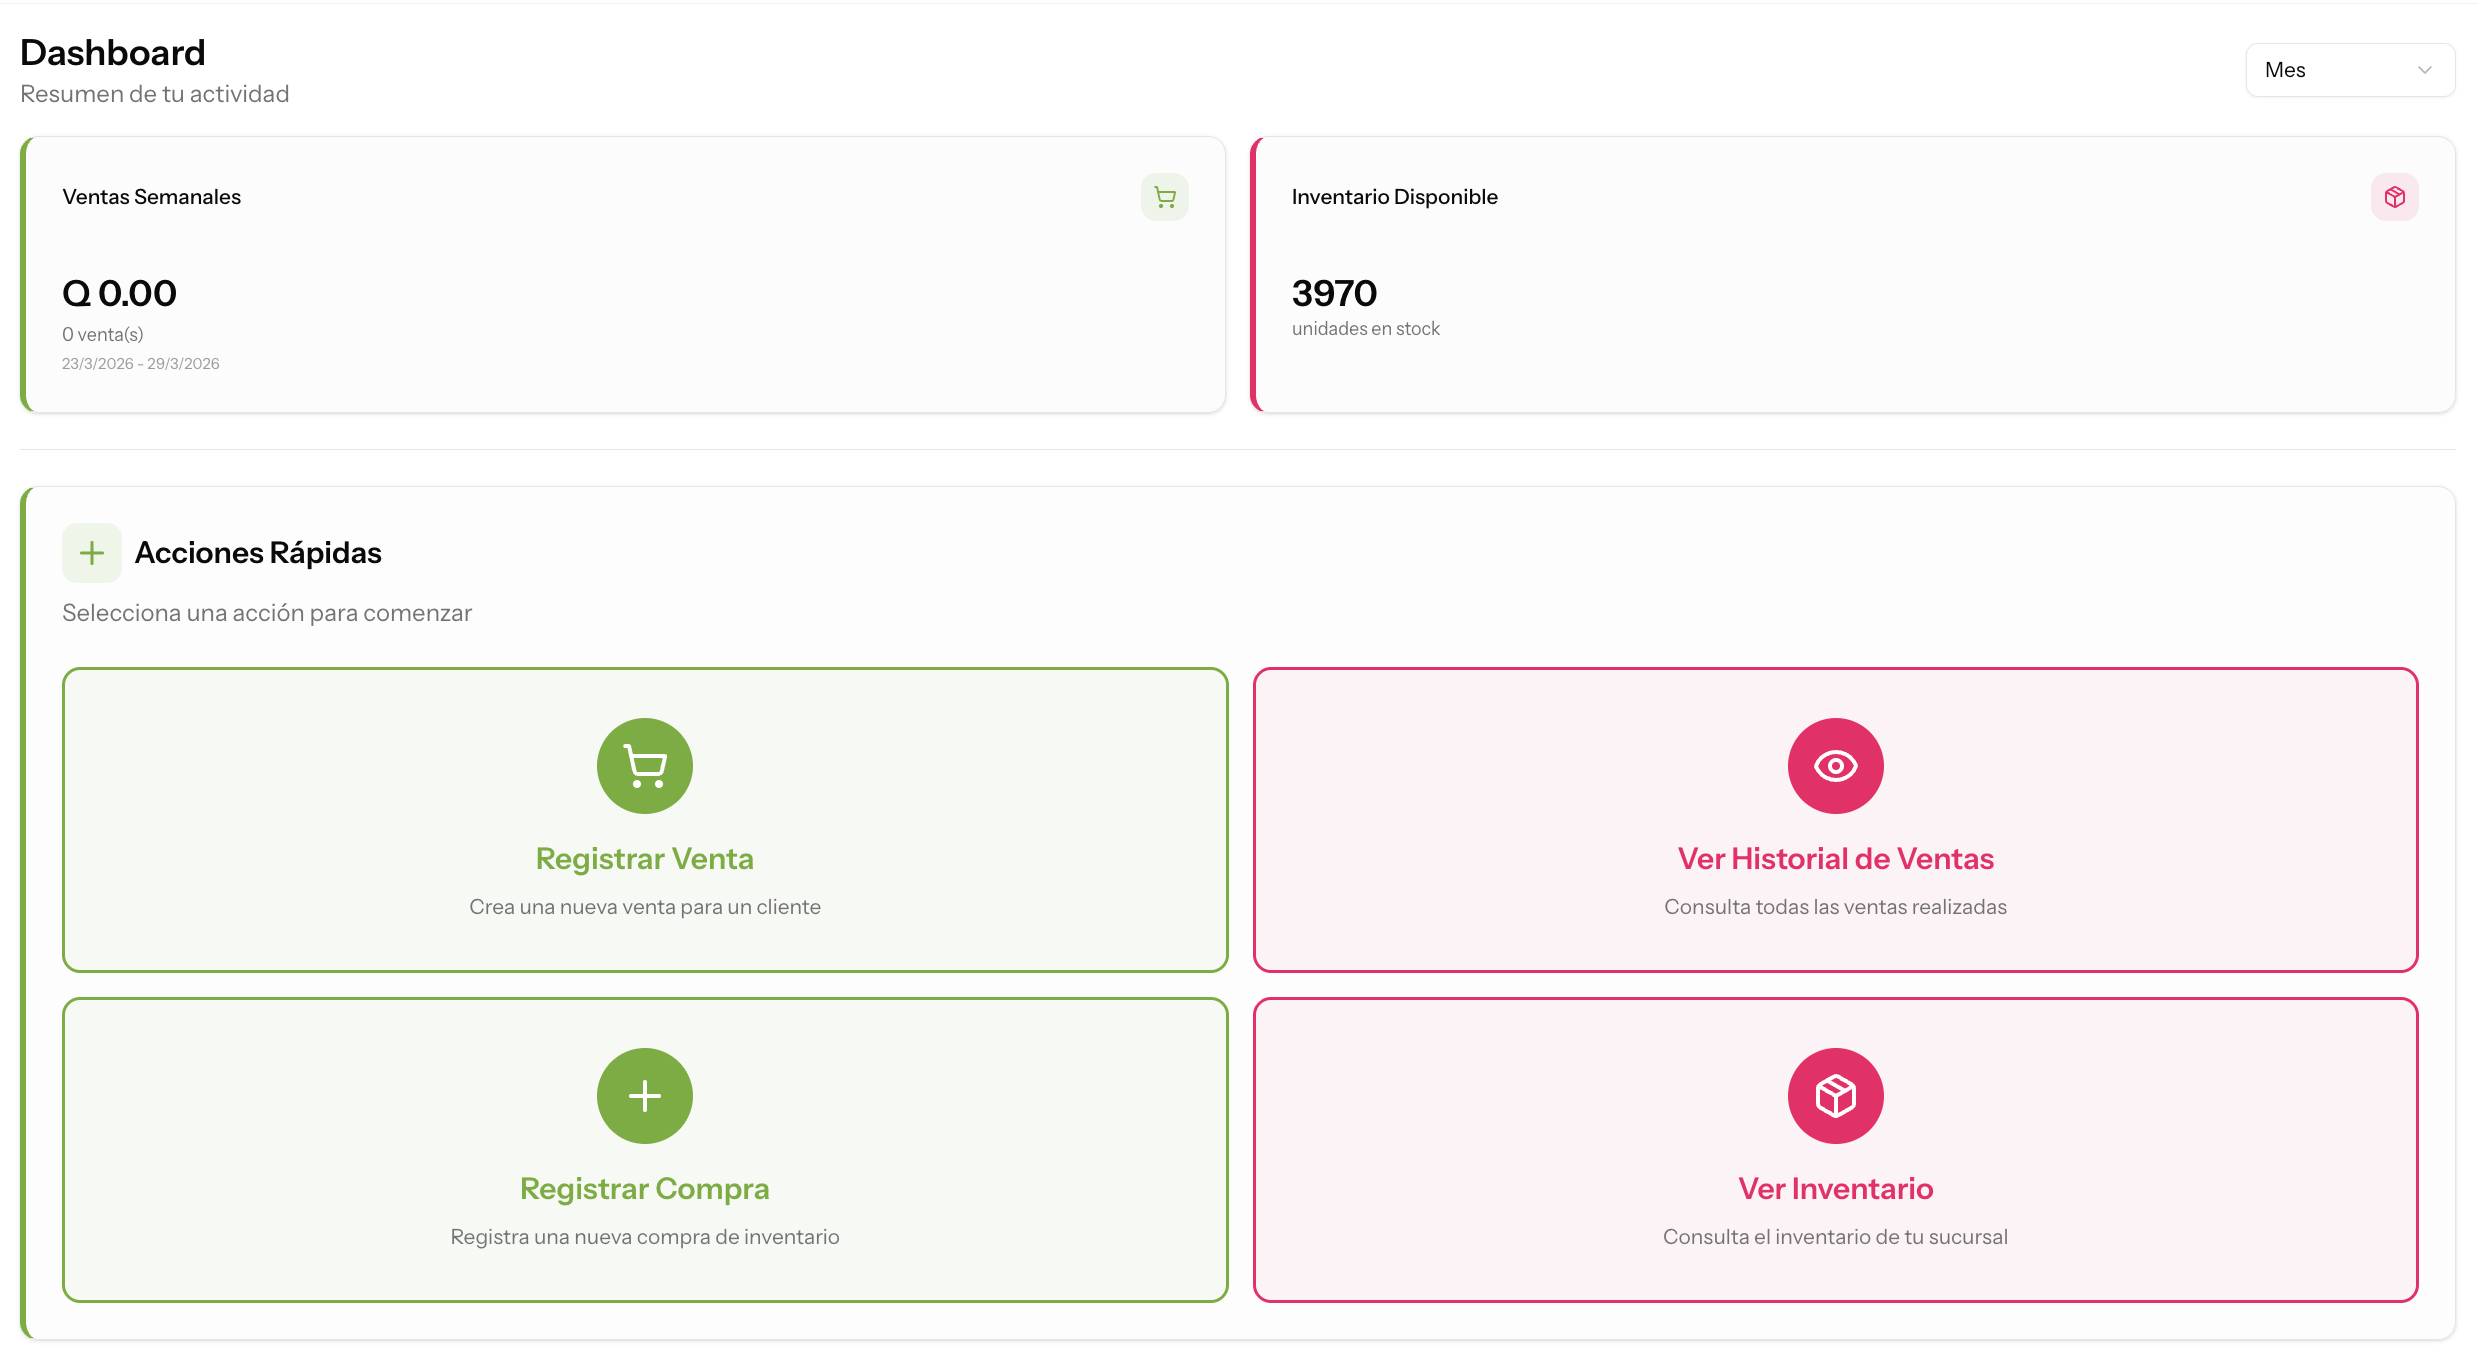
Task: Click the 0 venta(s) text
Action: pos(103,334)
